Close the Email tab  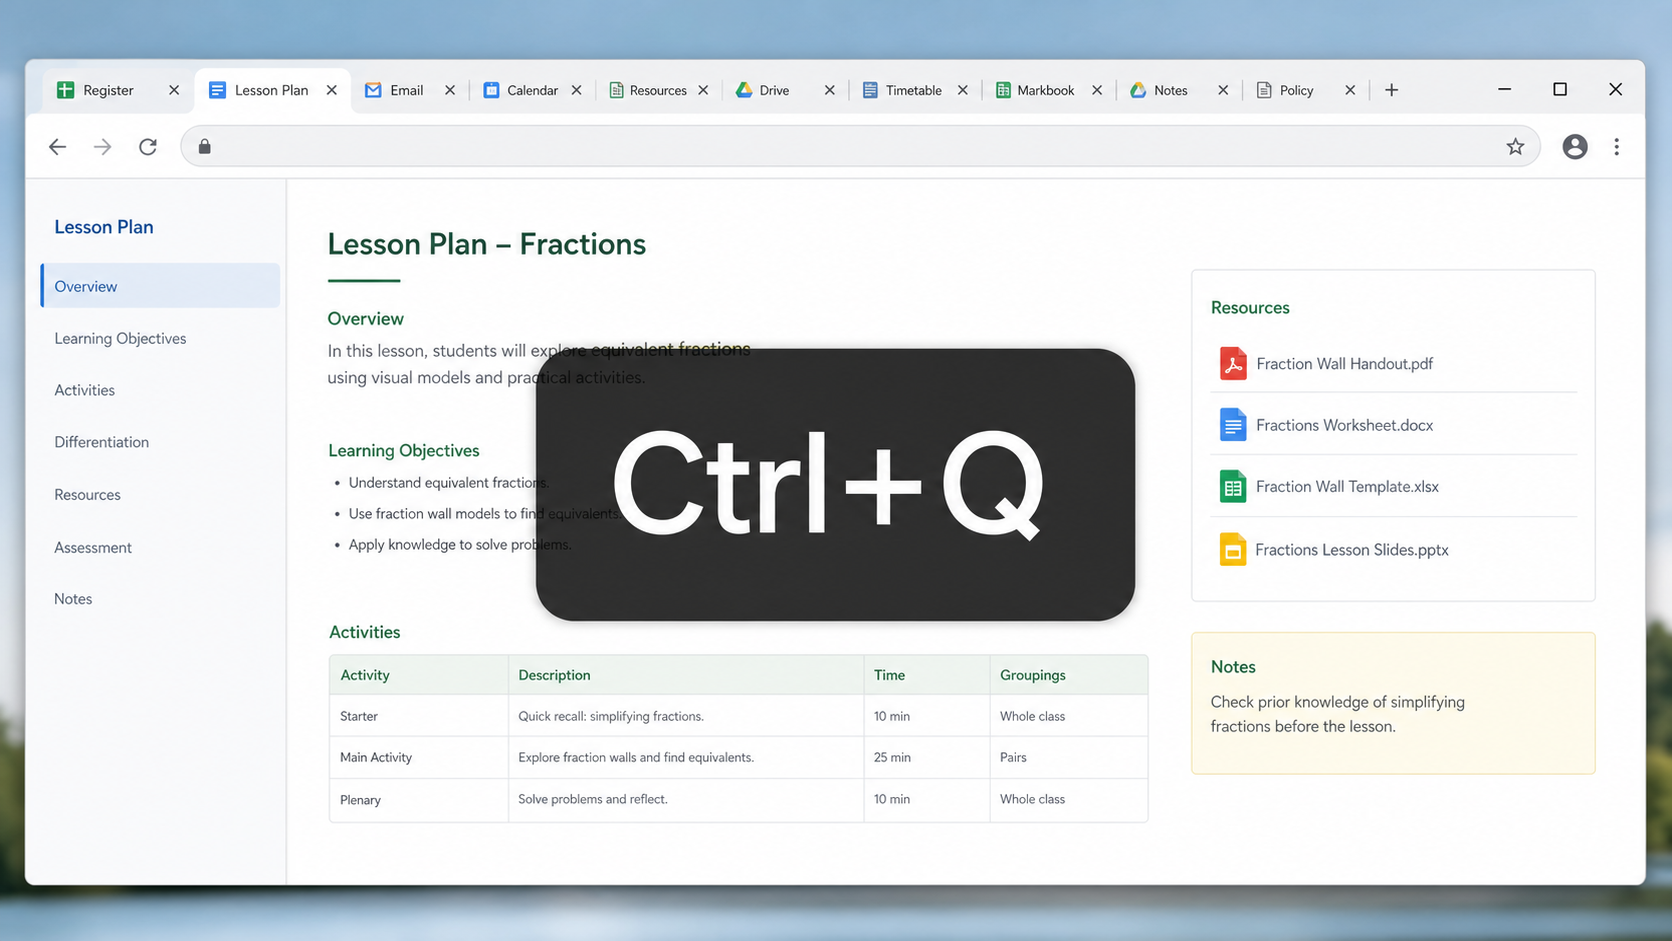pyautogui.click(x=450, y=90)
